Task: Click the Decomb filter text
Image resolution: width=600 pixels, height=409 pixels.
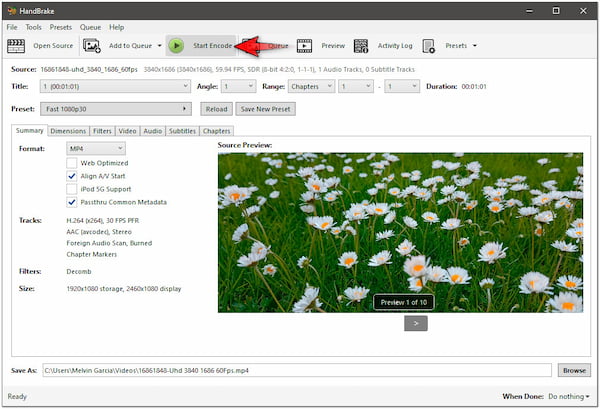Action: coord(79,272)
